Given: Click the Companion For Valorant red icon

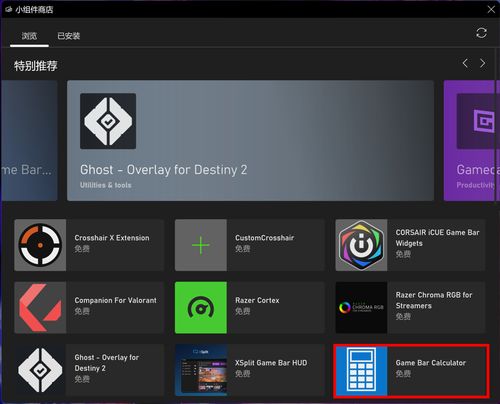Looking at the screenshot, I should click(x=40, y=307).
